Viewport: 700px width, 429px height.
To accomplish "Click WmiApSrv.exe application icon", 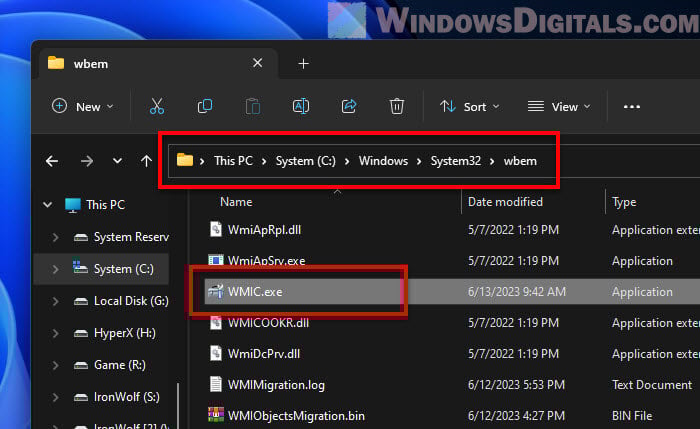I will click(216, 260).
